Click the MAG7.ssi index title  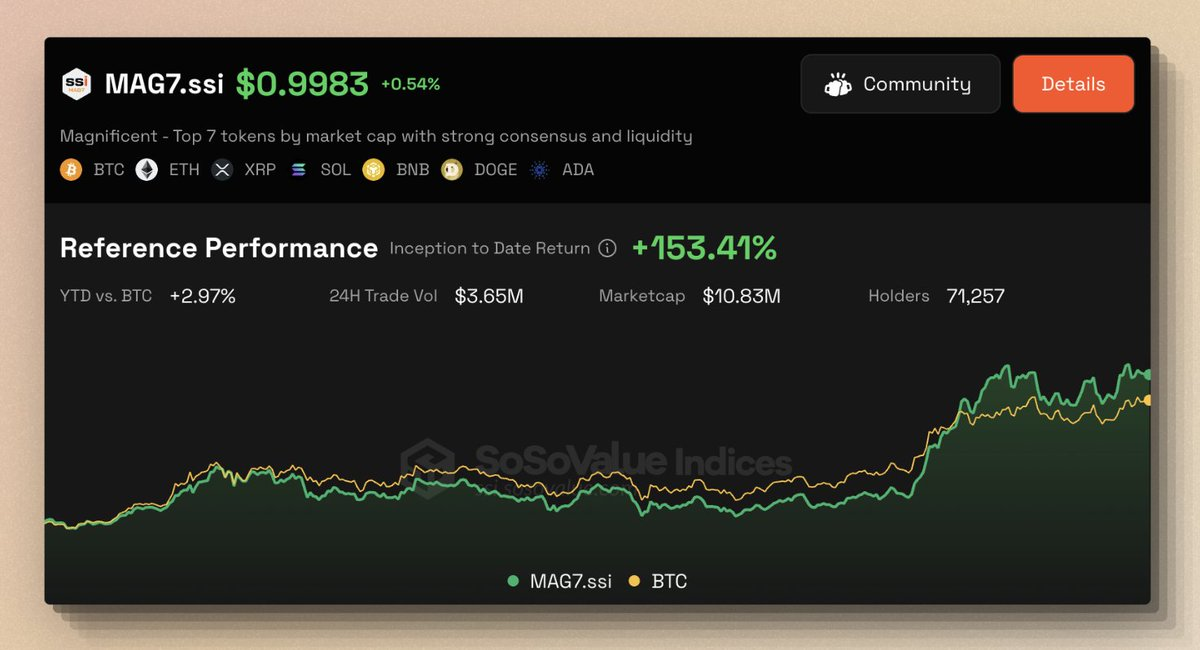coord(164,84)
